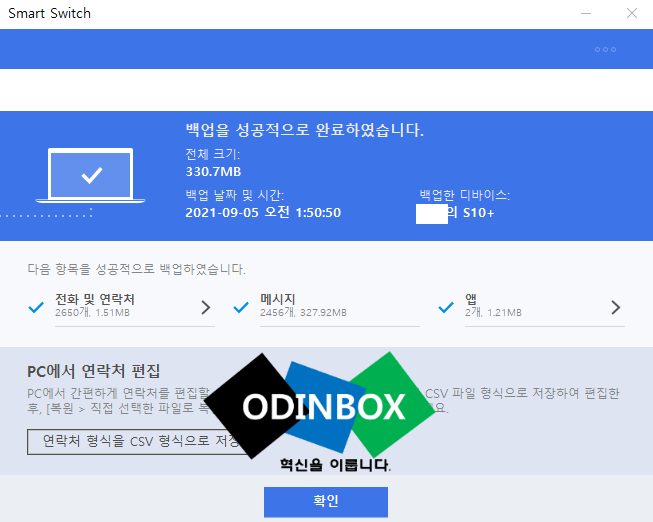This screenshot has width=653, height=522.
Task: Click the backup date 2021-09-05 오전 1:50:50
Action: coord(263,212)
